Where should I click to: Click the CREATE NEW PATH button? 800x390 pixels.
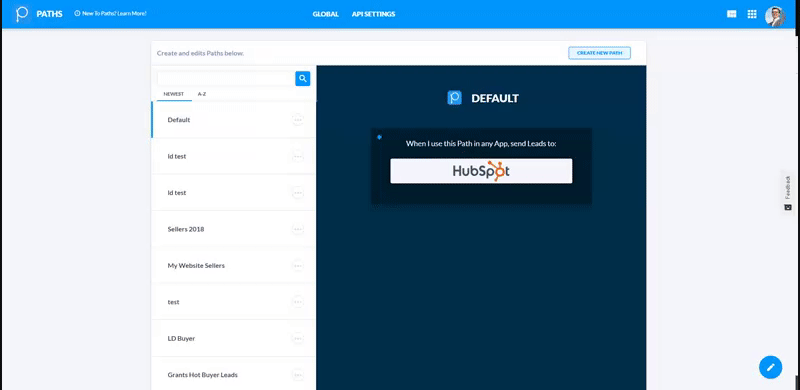(599, 53)
